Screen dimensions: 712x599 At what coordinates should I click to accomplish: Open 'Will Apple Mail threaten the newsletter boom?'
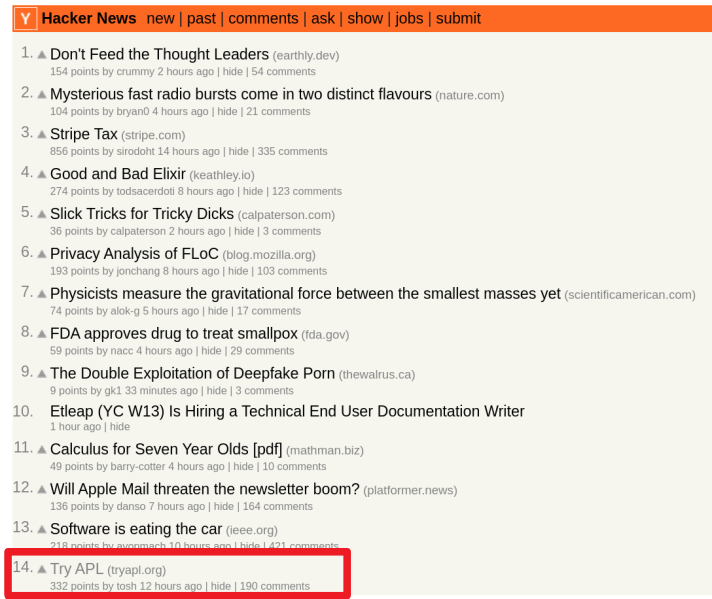tap(205, 489)
